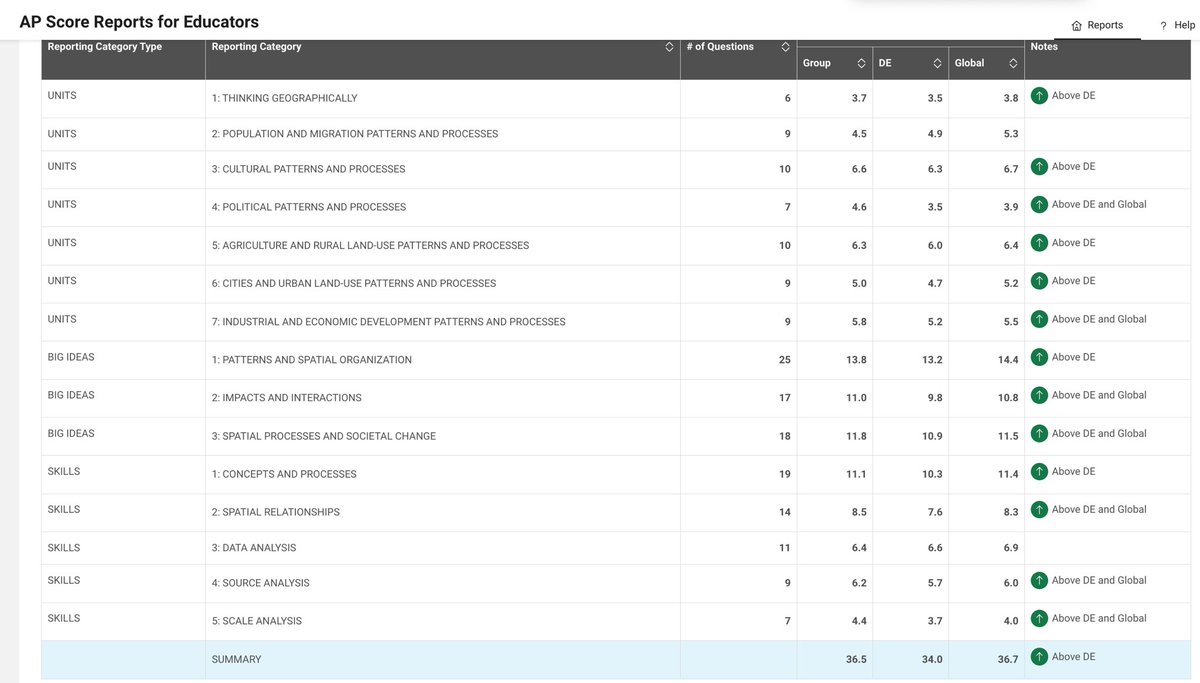Select '3: DATA ANALYSIS' skill text

pyautogui.click(x=254, y=548)
